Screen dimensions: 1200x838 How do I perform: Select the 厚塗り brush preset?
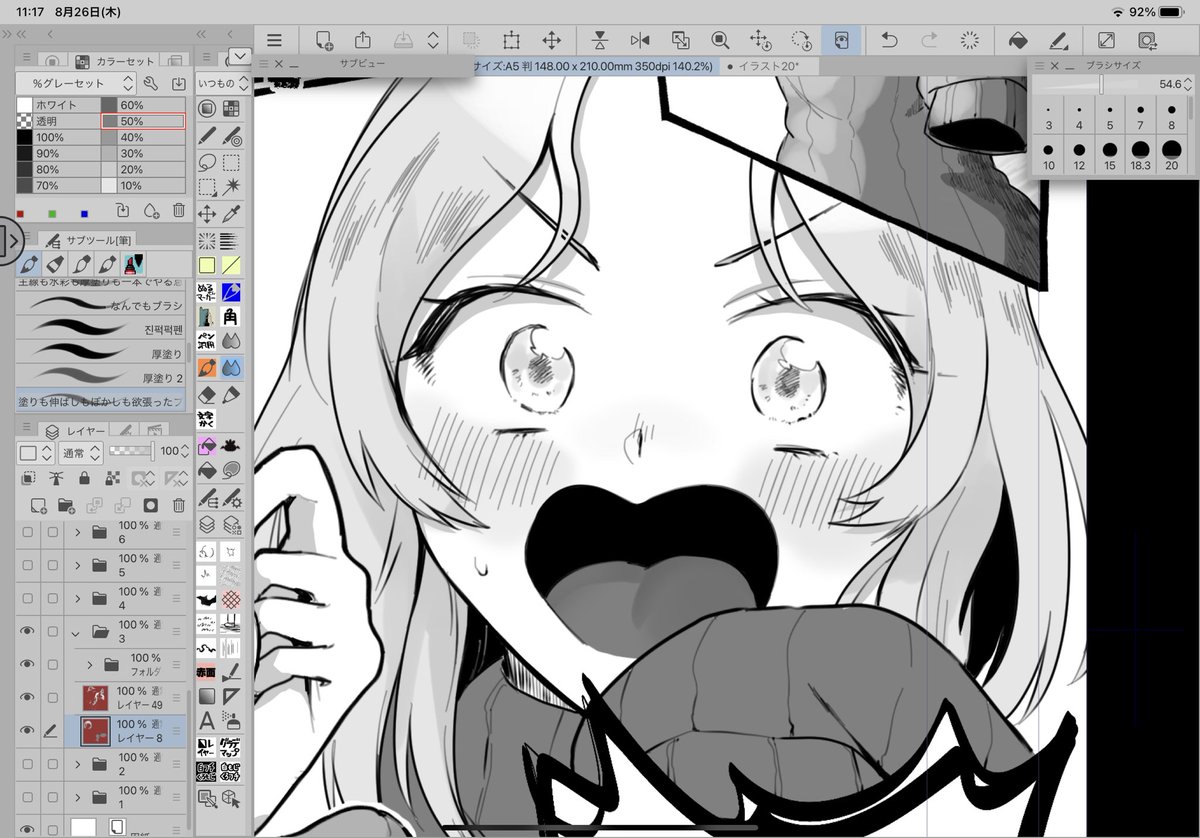(100, 353)
